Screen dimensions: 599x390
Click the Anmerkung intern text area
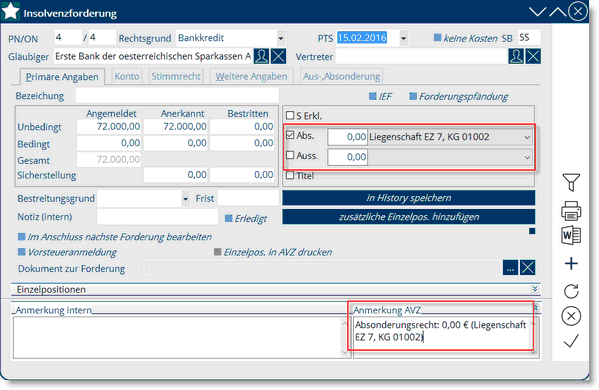tap(176, 338)
